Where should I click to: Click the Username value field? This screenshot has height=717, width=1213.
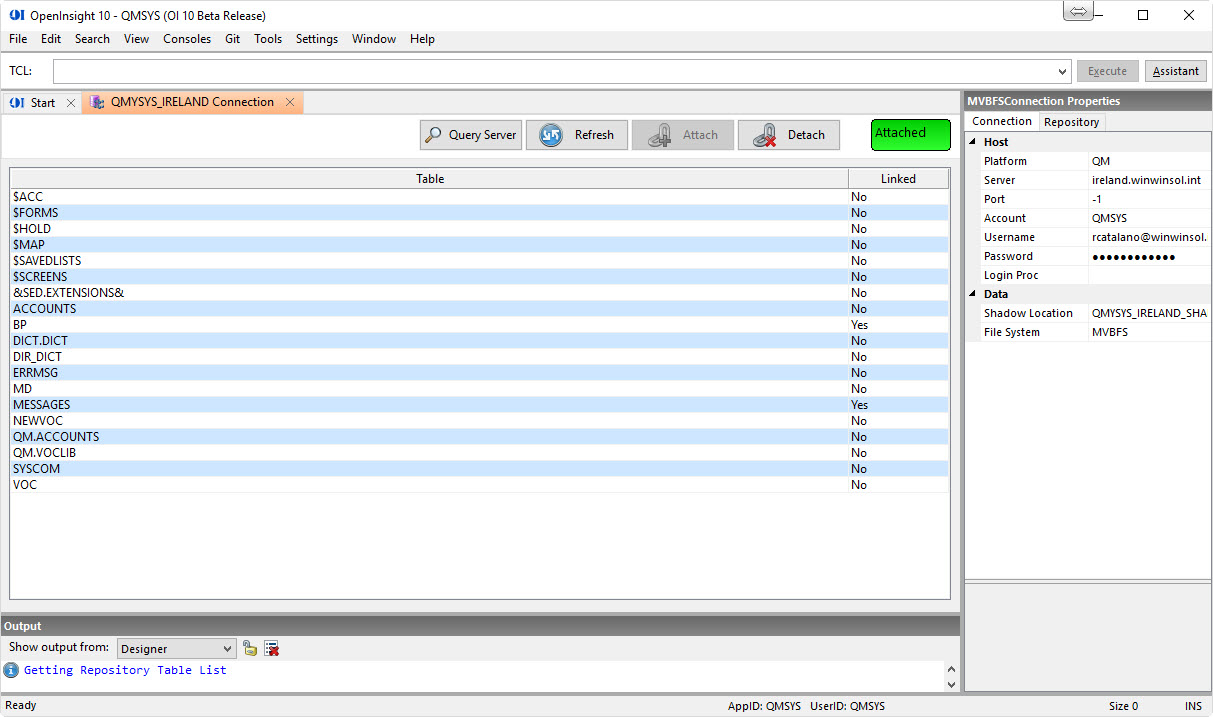(1149, 237)
